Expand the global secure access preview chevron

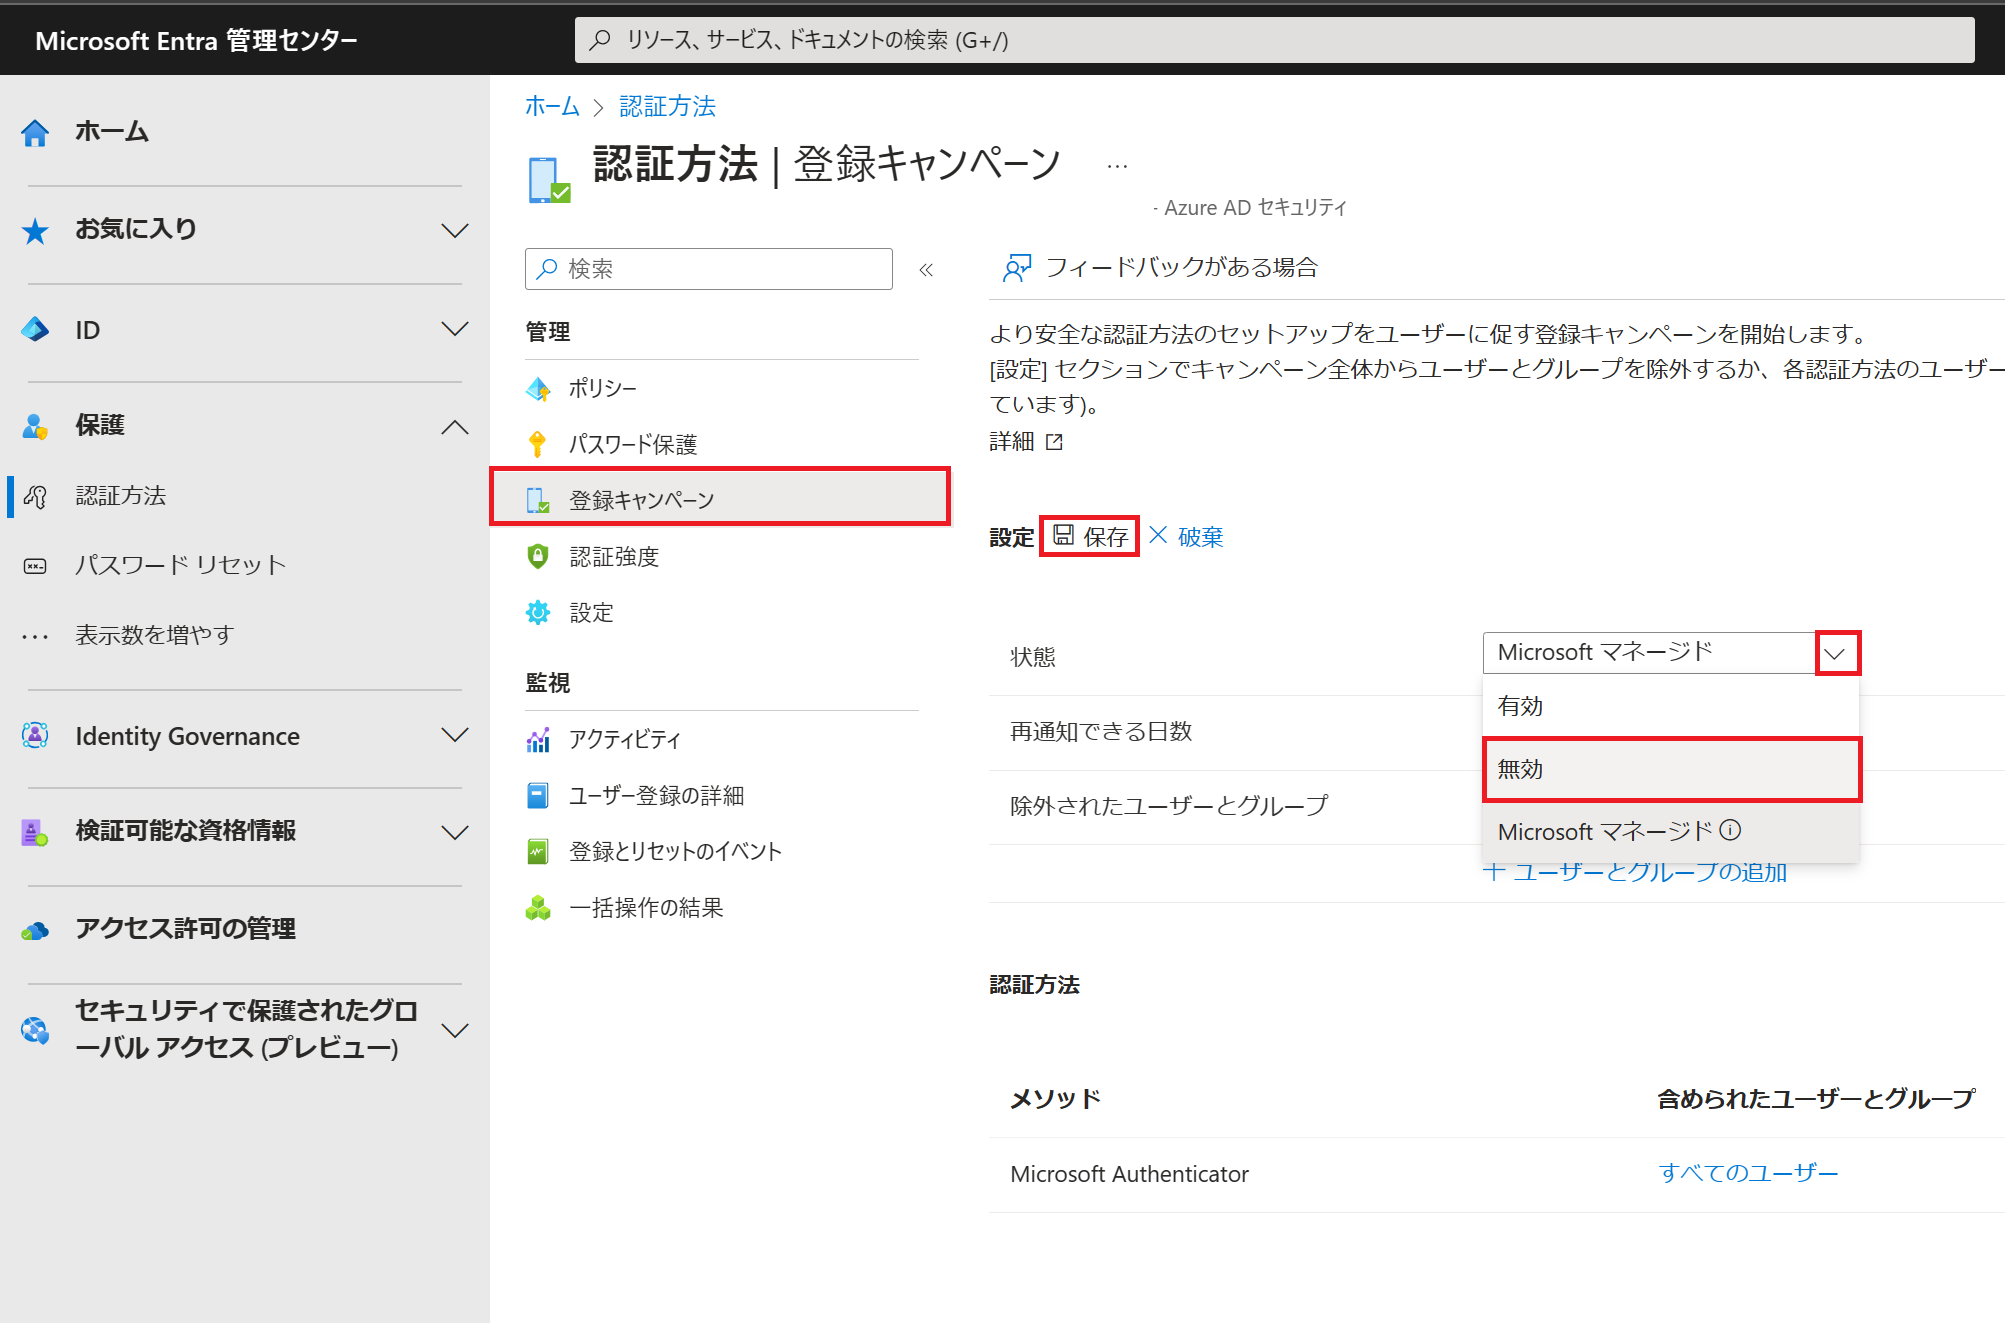[x=455, y=1030]
